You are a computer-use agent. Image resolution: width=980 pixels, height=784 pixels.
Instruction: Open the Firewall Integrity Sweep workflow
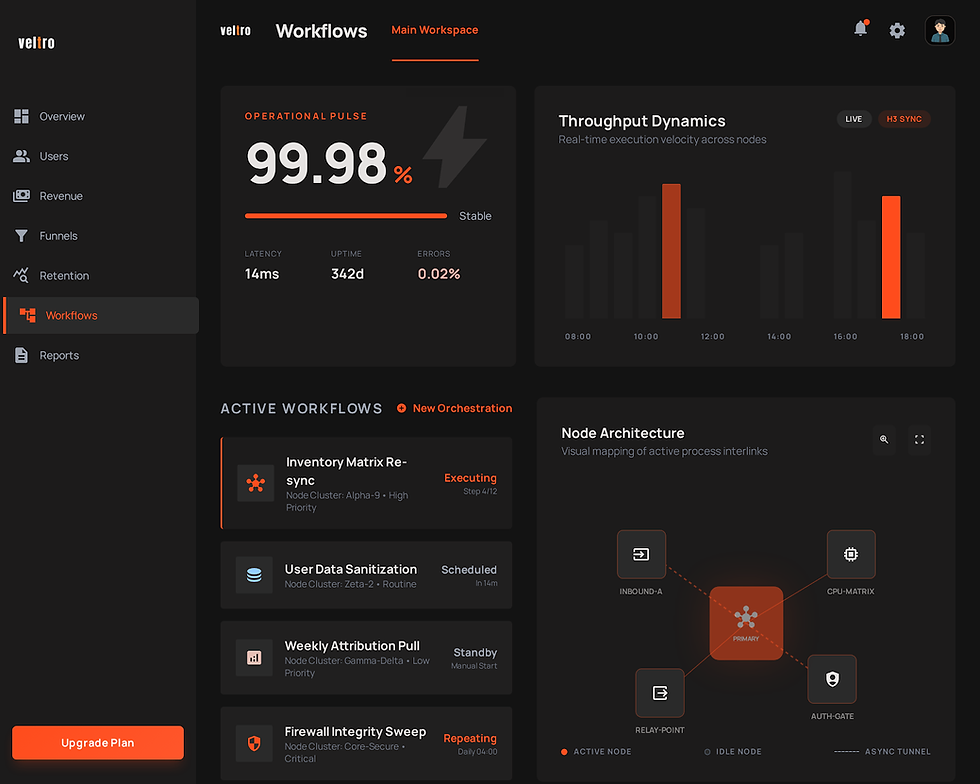[x=366, y=743]
